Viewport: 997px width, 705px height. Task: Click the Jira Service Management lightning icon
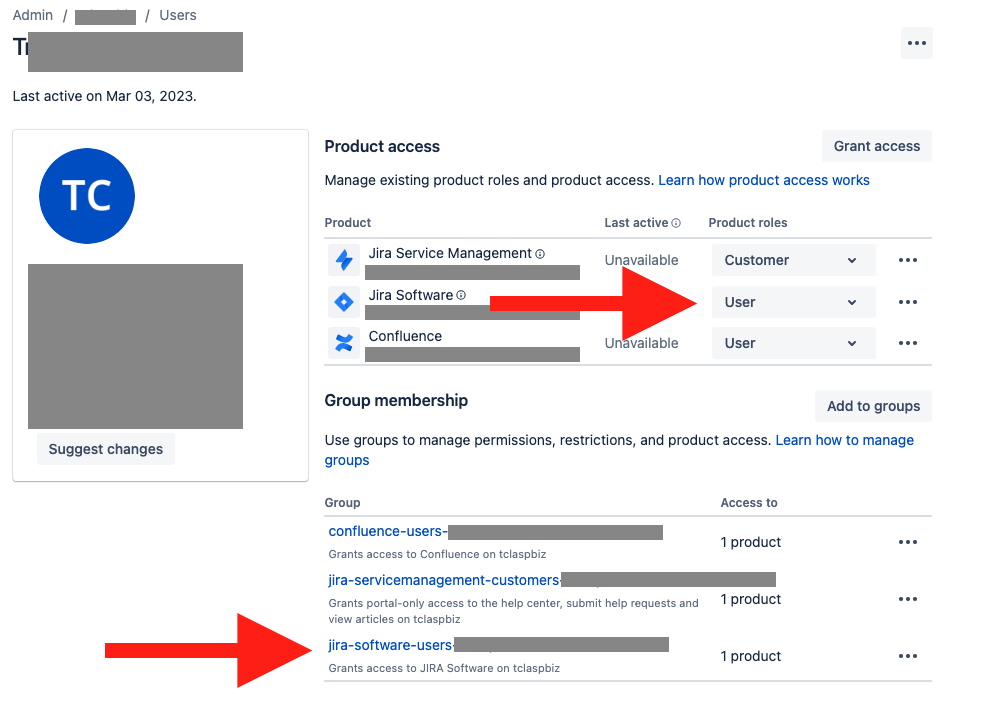point(344,260)
